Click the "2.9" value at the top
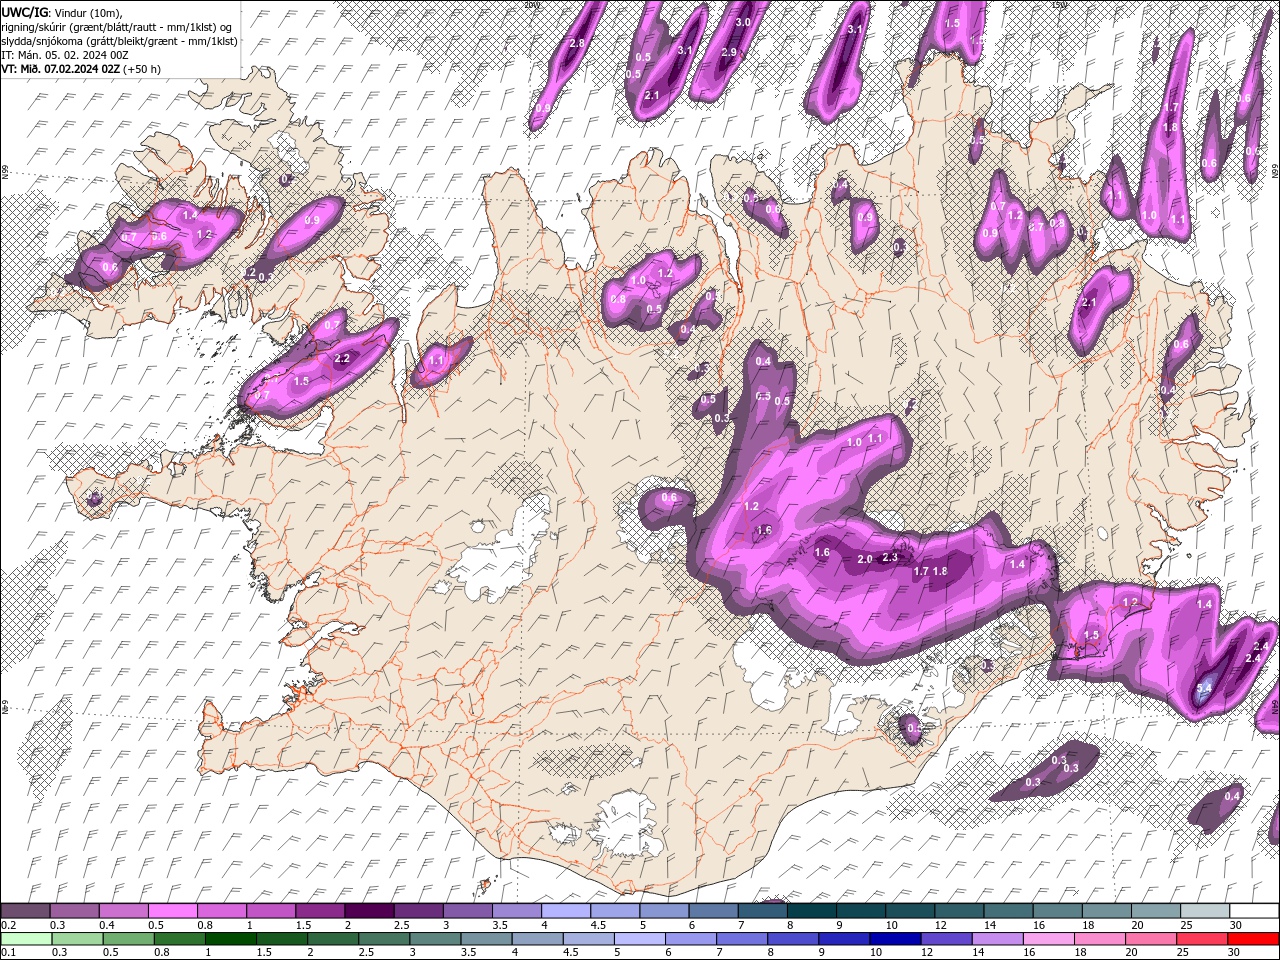 click(729, 52)
